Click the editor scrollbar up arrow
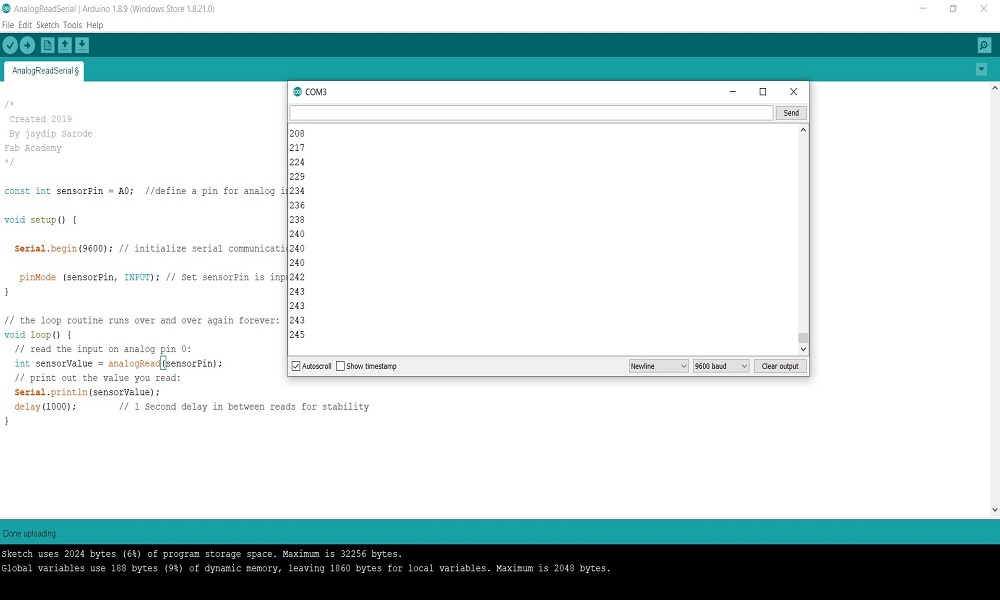1000x600 pixels. point(994,88)
